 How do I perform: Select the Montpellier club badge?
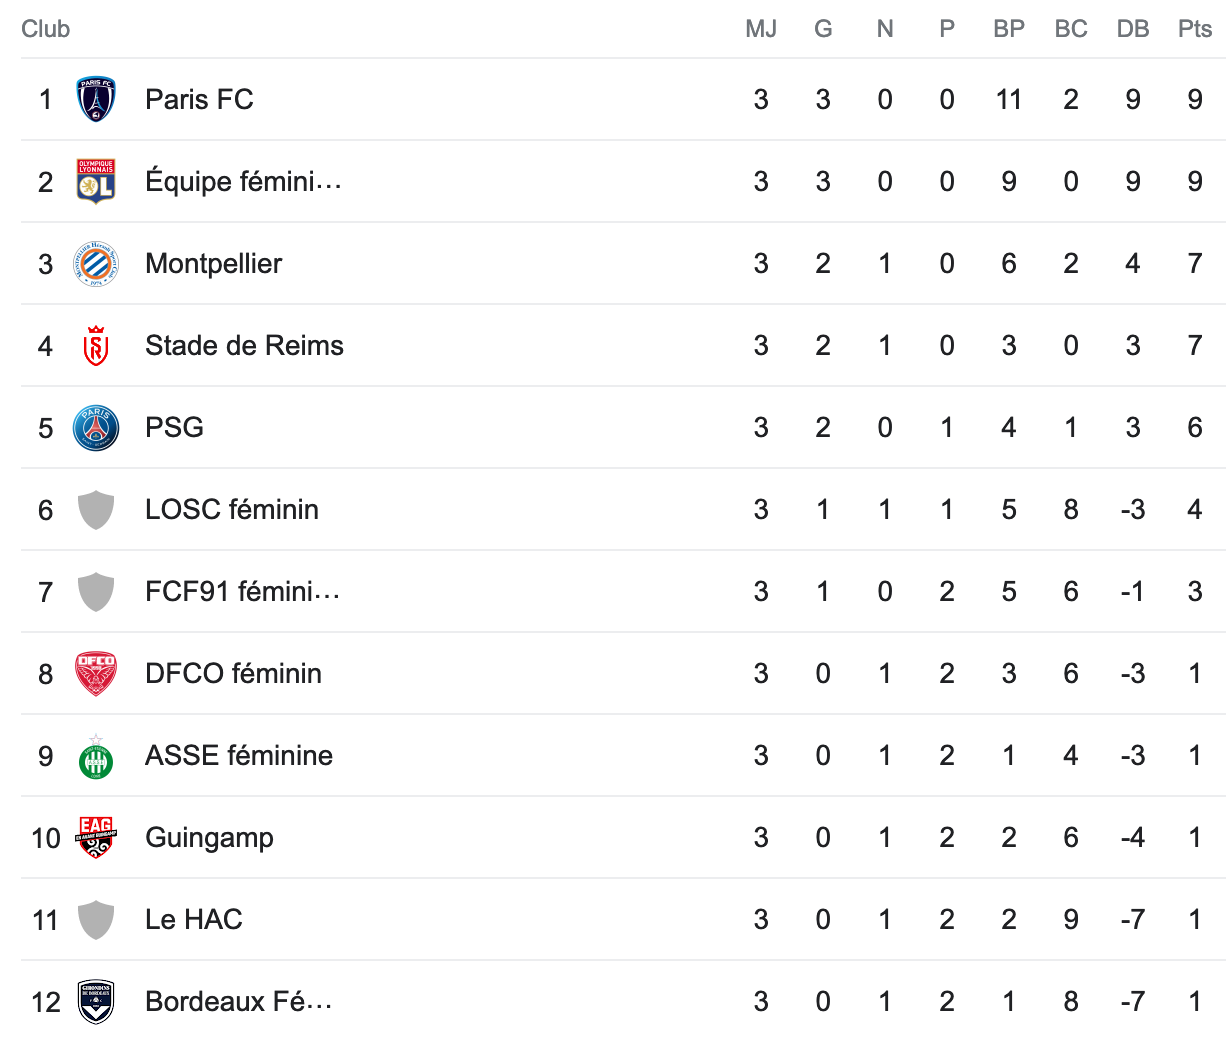96,264
